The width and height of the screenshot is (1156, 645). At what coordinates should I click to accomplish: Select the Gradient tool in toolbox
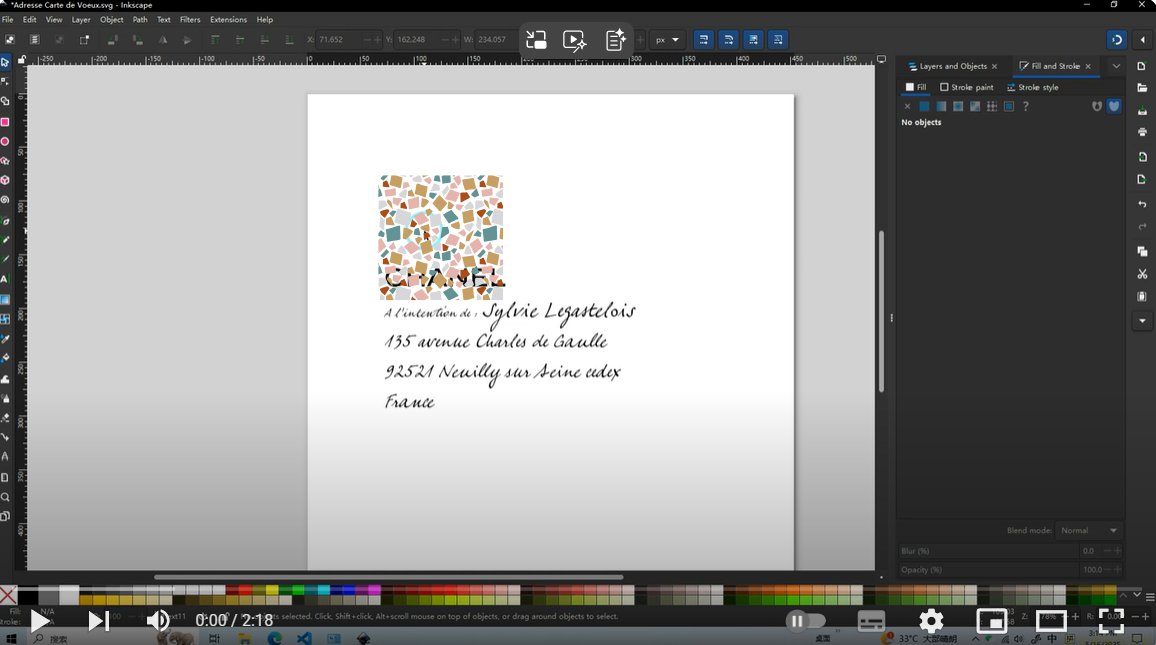pos(5,299)
